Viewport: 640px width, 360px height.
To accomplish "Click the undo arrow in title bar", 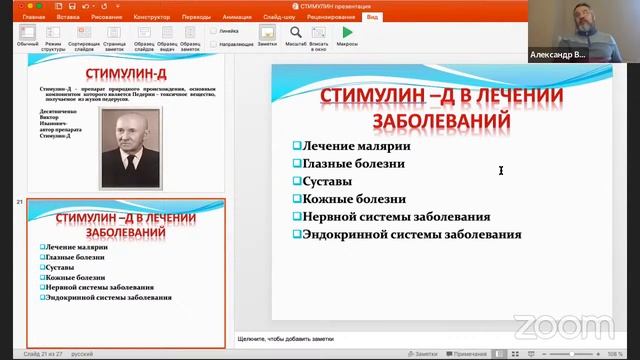I will click(85, 6).
